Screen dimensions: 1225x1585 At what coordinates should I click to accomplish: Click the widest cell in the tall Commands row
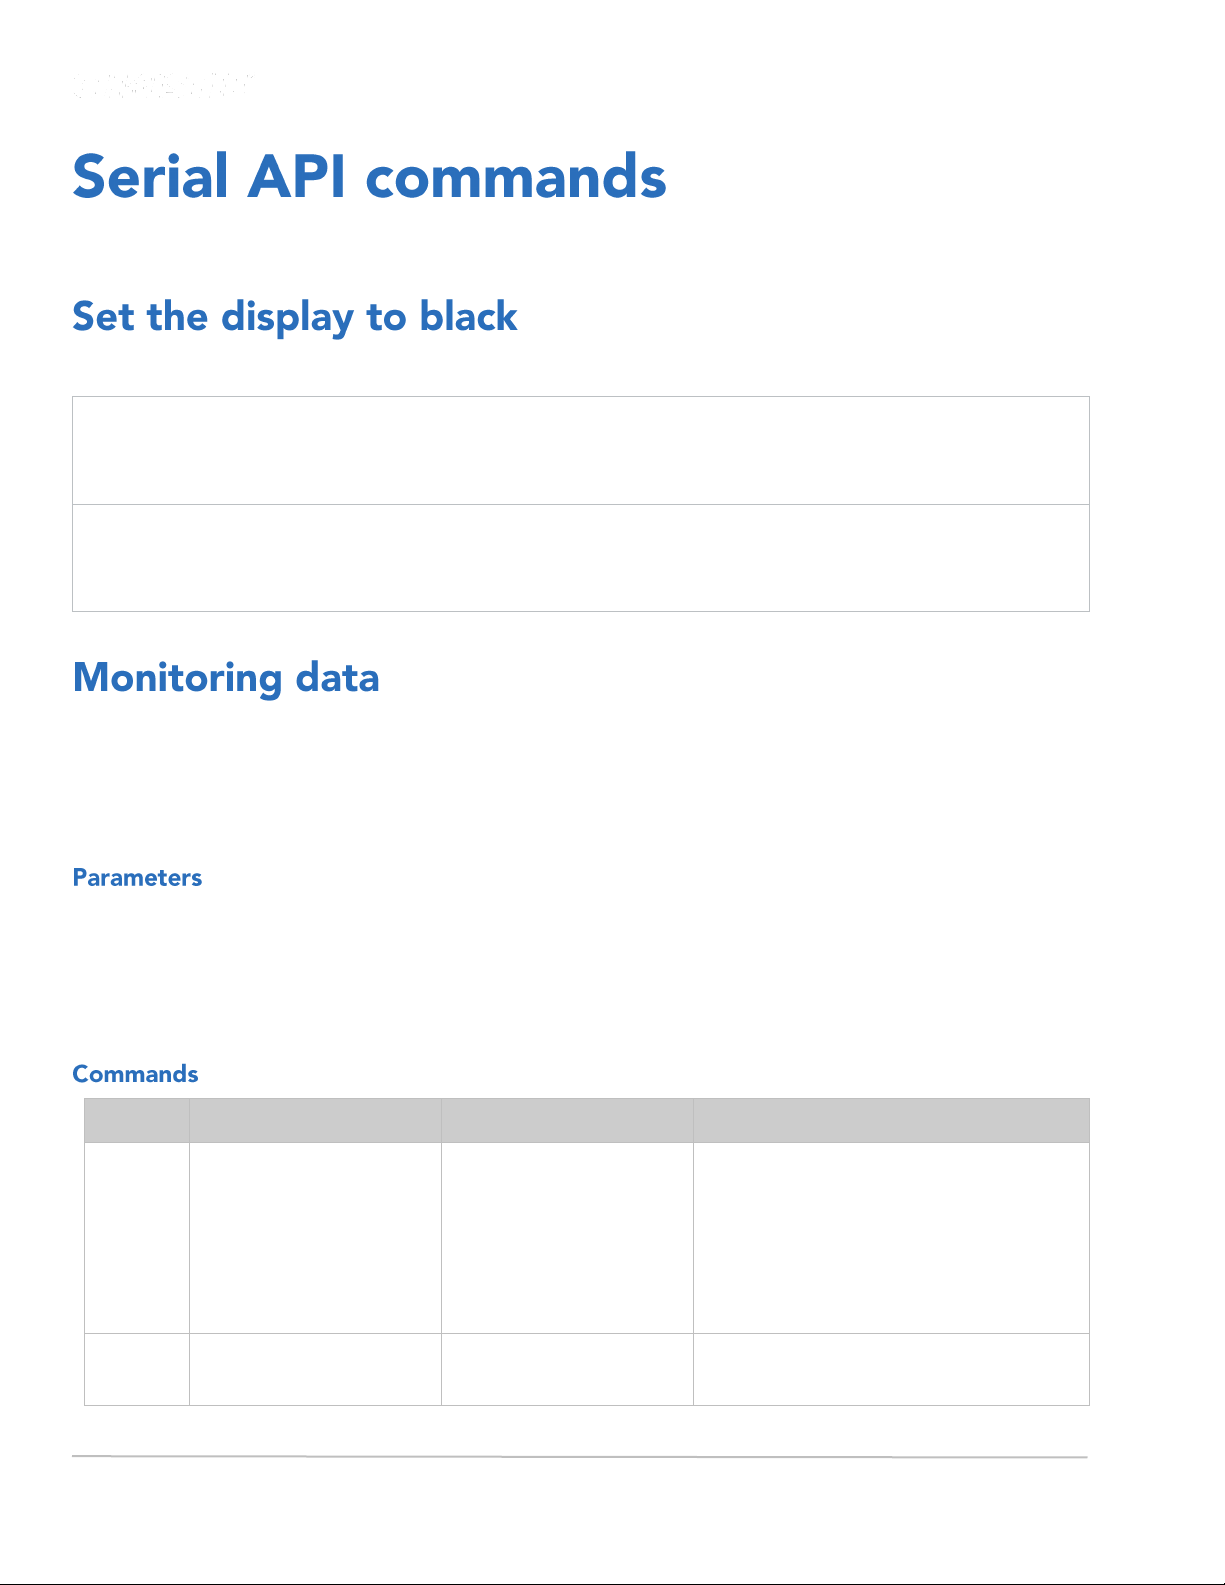[x=891, y=1238]
